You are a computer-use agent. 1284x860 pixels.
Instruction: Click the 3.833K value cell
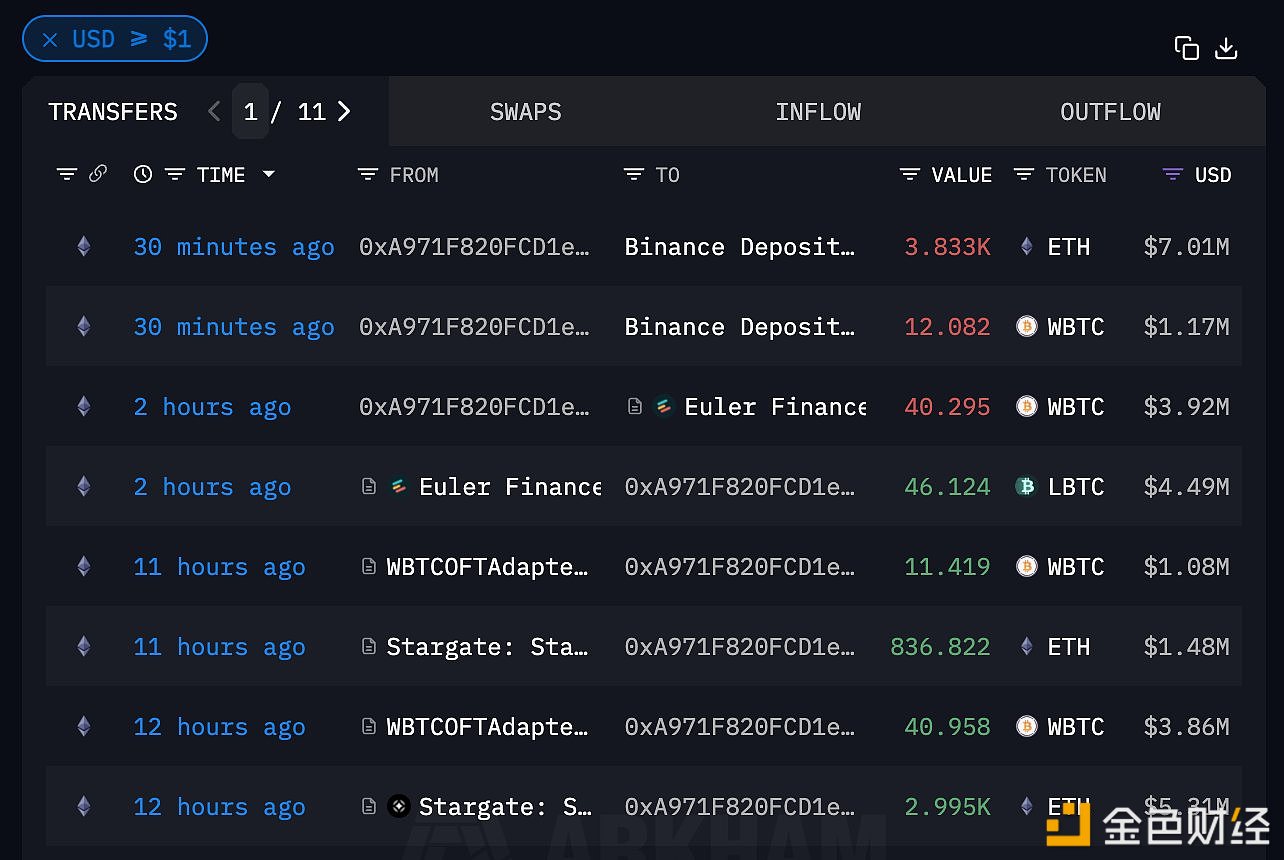coord(947,247)
